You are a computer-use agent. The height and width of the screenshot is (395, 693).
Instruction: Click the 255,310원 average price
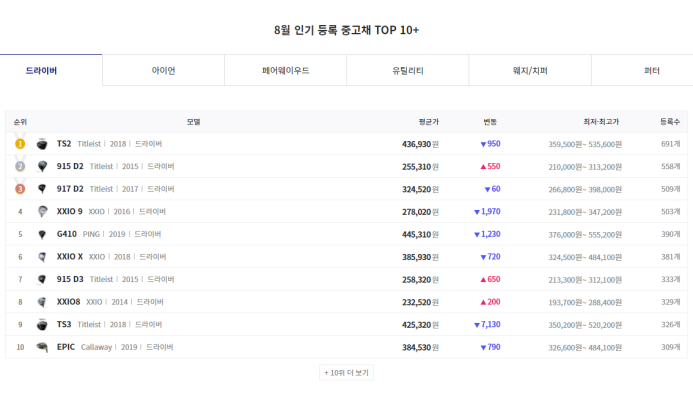point(420,167)
